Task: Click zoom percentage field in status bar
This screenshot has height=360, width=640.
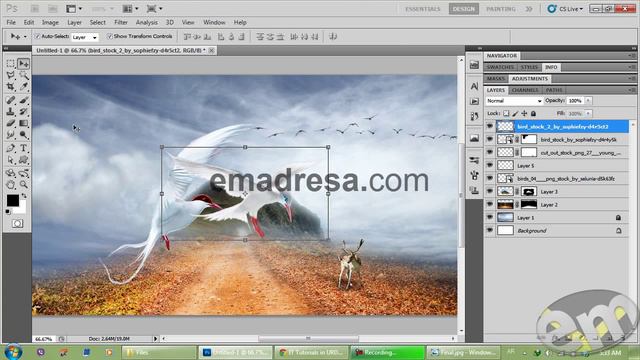Action: (x=44, y=339)
